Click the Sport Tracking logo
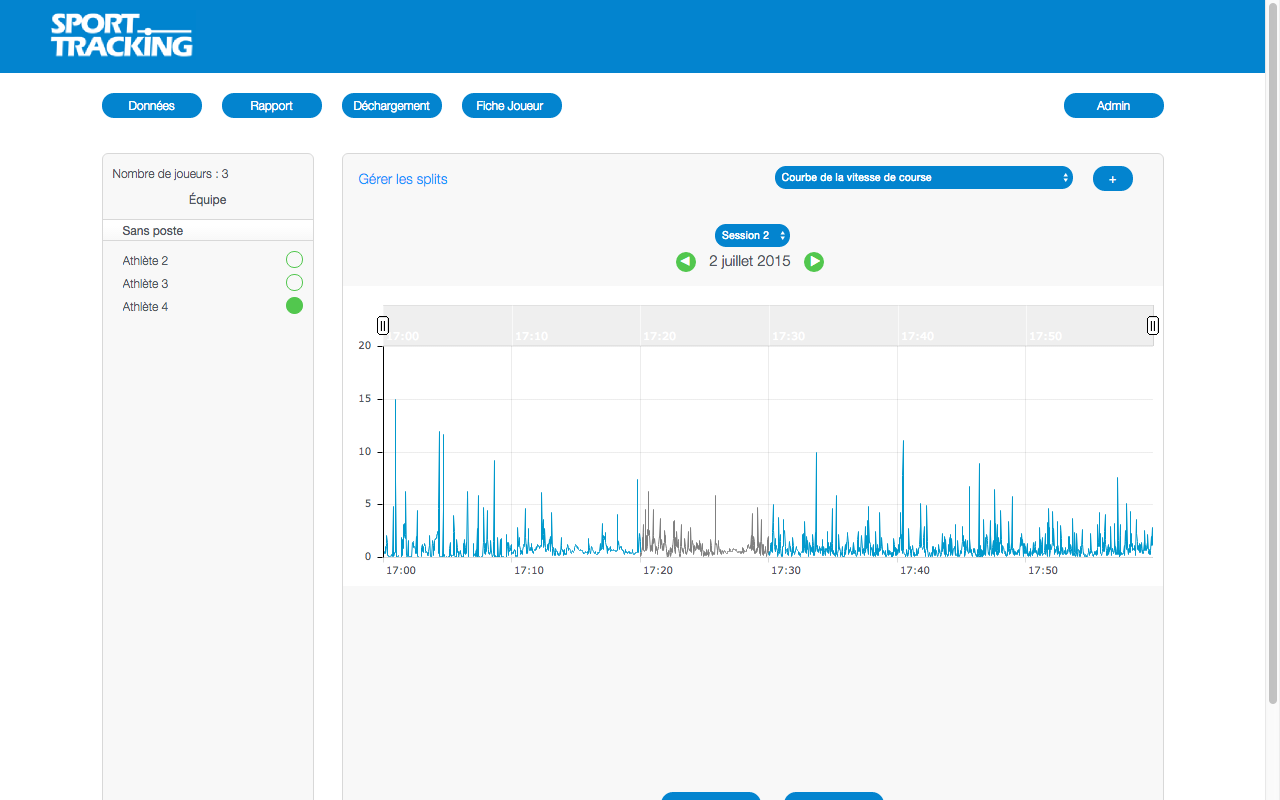1280x800 pixels. click(121, 36)
